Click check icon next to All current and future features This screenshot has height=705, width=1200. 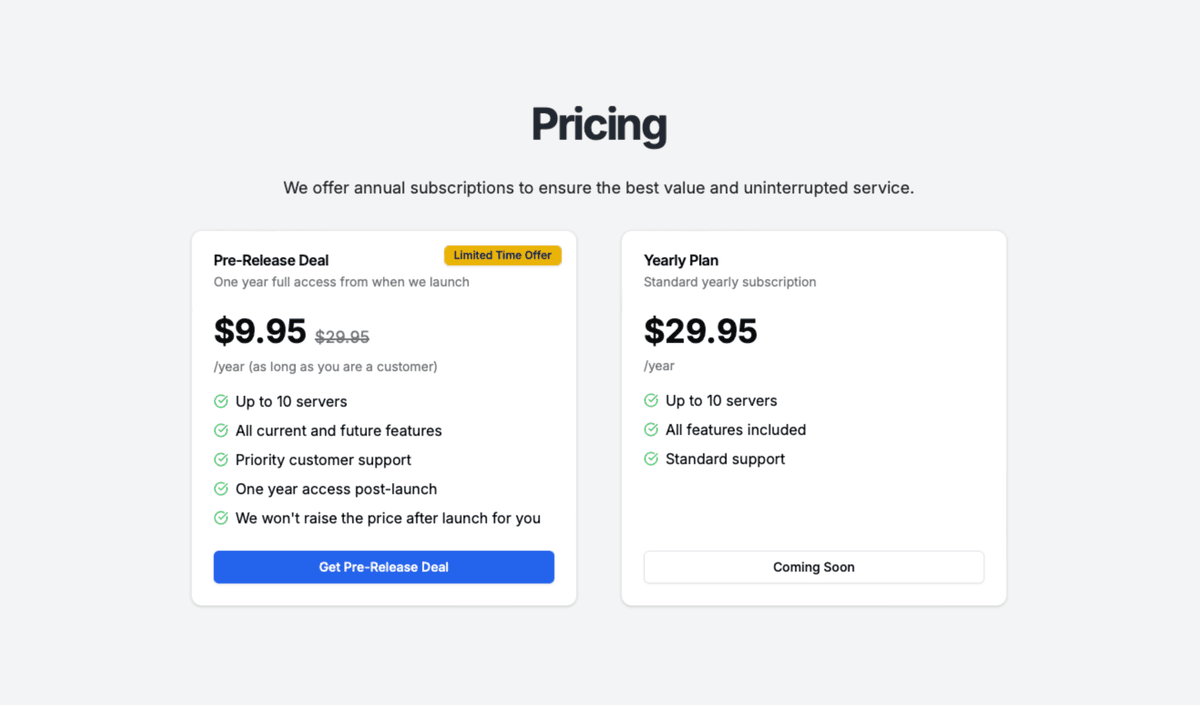pyautogui.click(x=221, y=430)
